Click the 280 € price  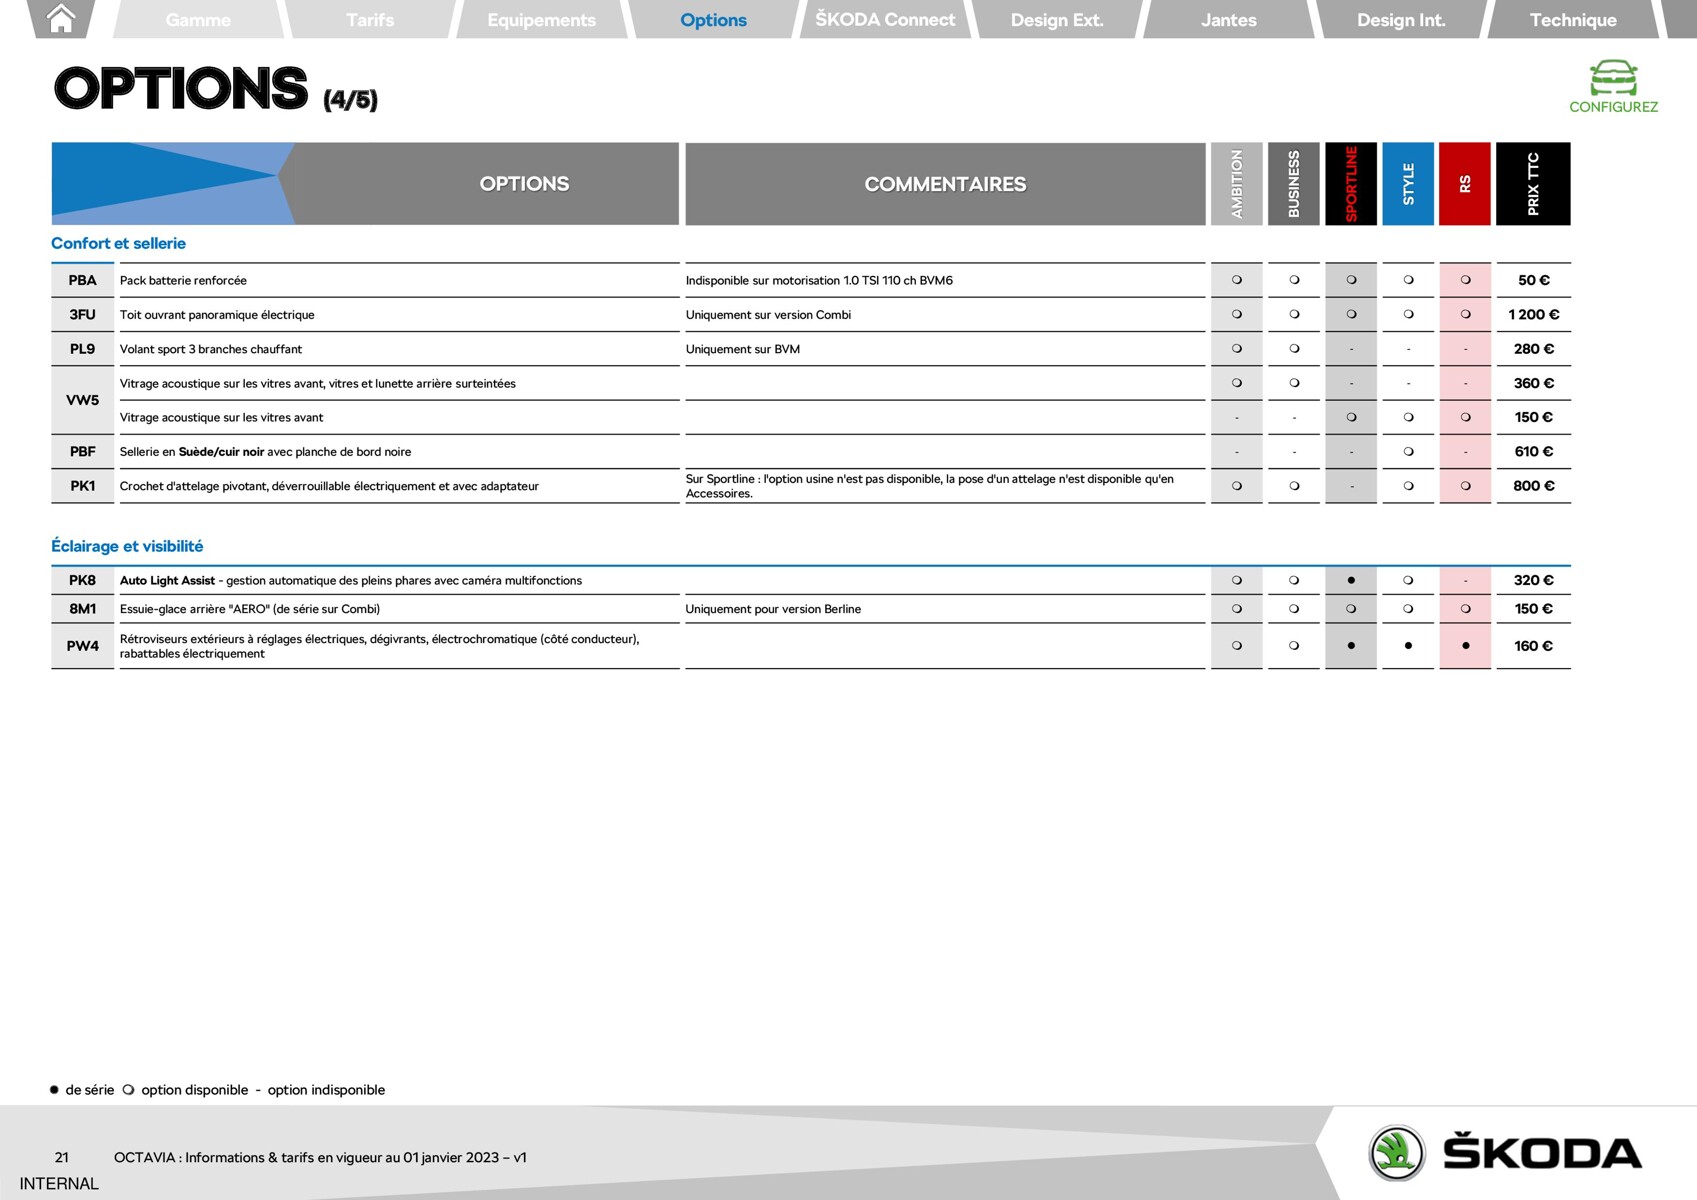pos(1533,349)
